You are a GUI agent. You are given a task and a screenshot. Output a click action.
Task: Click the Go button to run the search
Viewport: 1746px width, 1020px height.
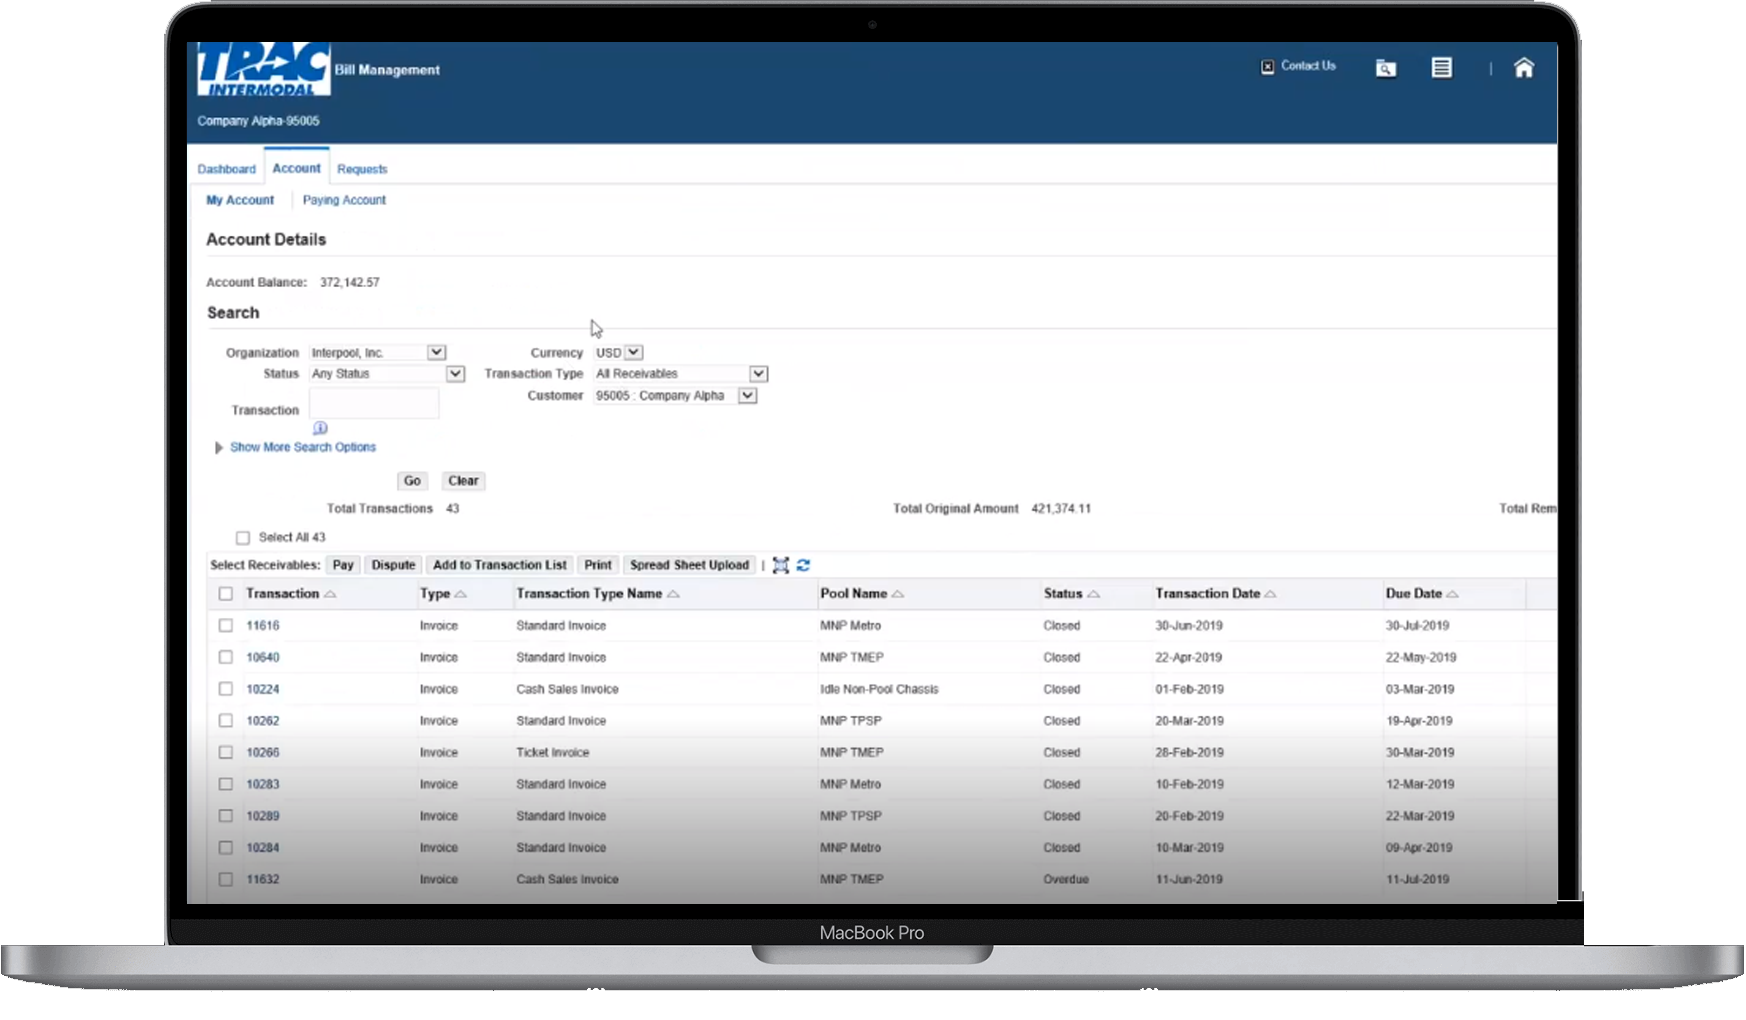(412, 481)
